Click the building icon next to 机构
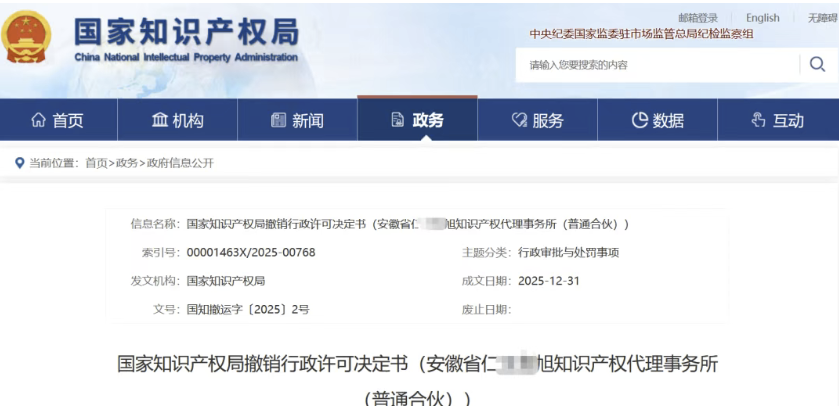Image resolution: width=839 pixels, height=406 pixels. point(159,120)
